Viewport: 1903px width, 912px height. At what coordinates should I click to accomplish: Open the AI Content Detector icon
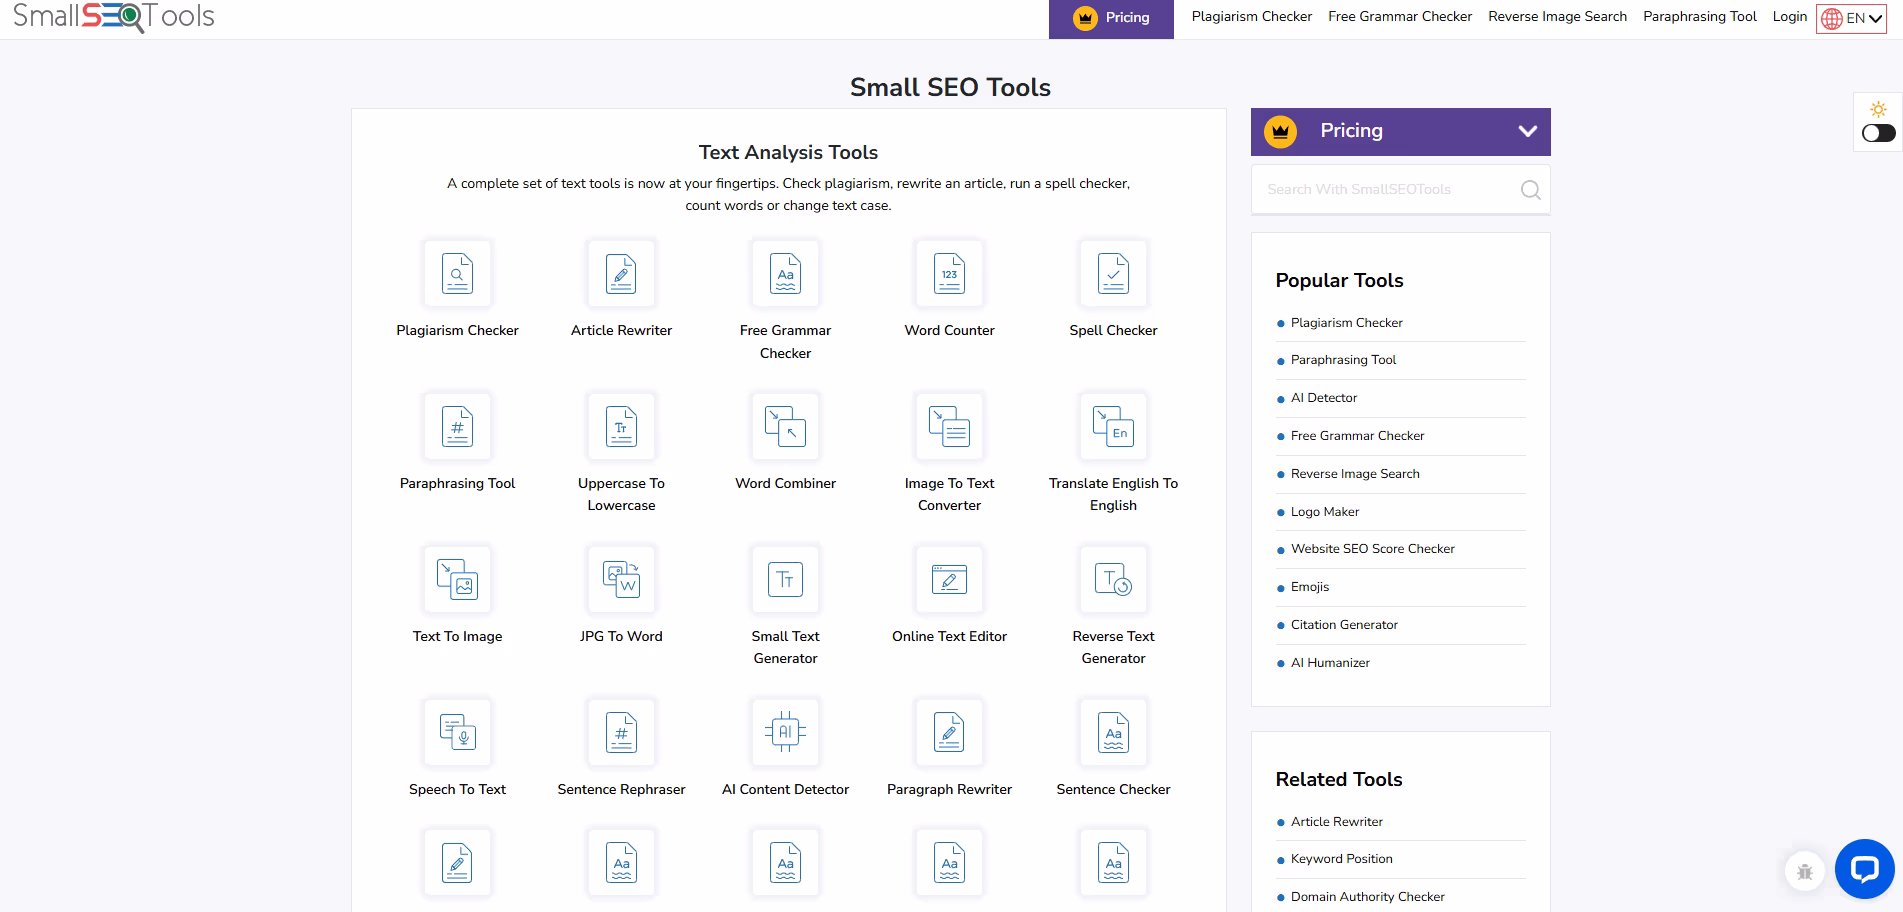[x=785, y=733]
